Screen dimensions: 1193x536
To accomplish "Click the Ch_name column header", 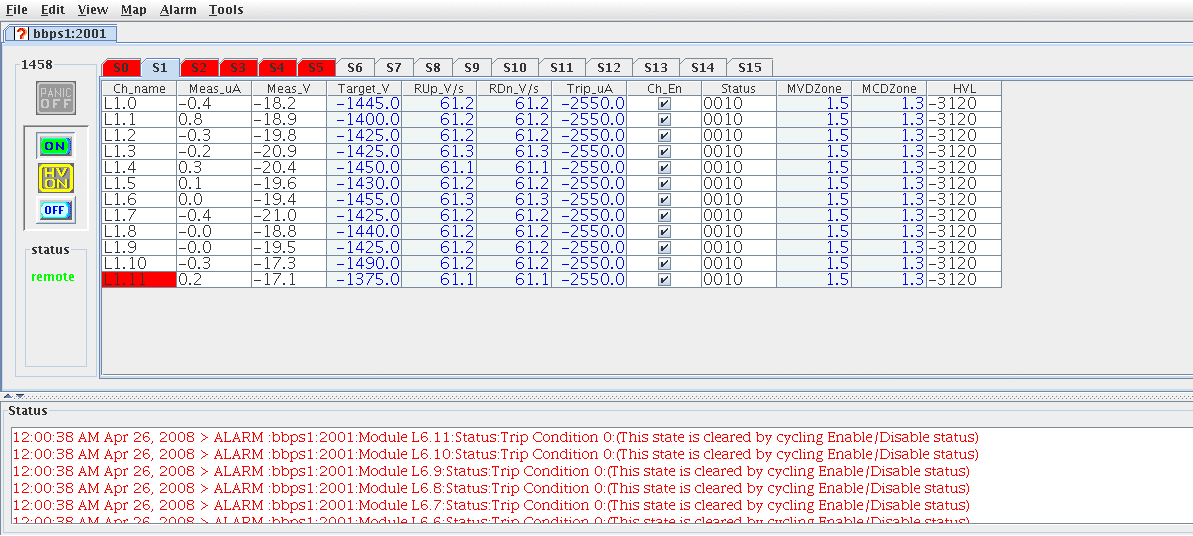I will click(x=139, y=88).
